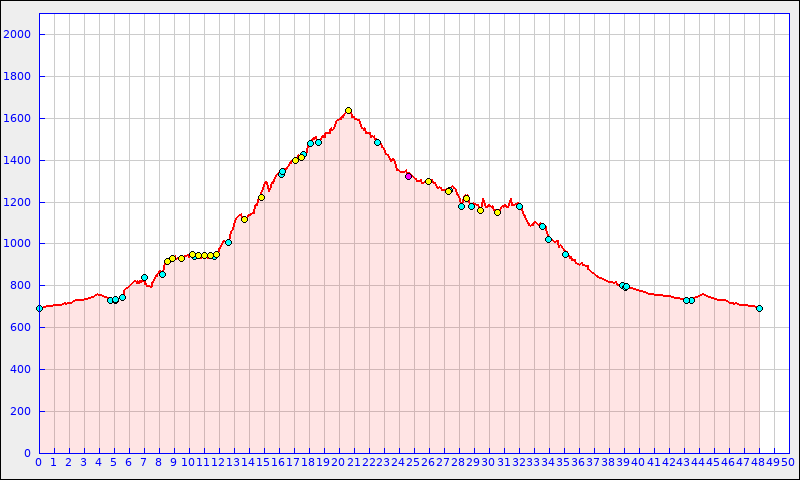
Task: Click the cyan marker at km 7
Action: coord(144,277)
